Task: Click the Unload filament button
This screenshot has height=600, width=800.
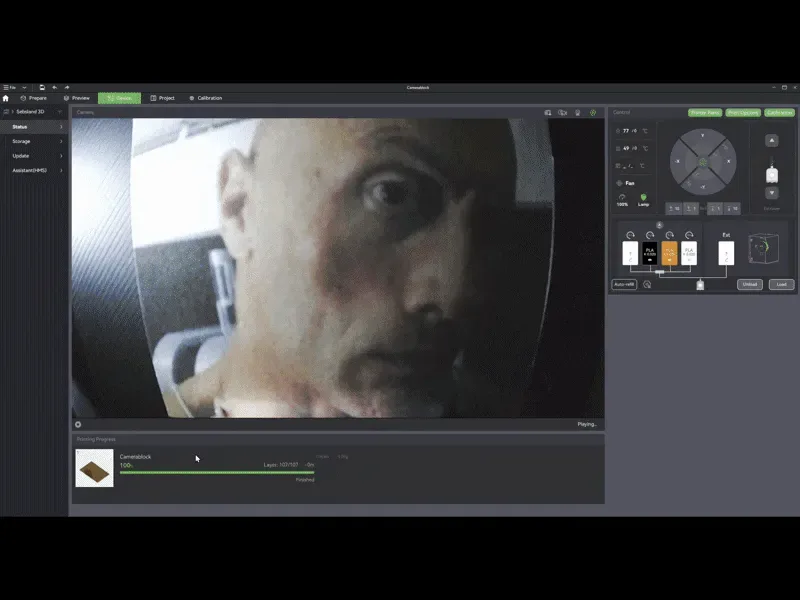Action: coord(749,284)
